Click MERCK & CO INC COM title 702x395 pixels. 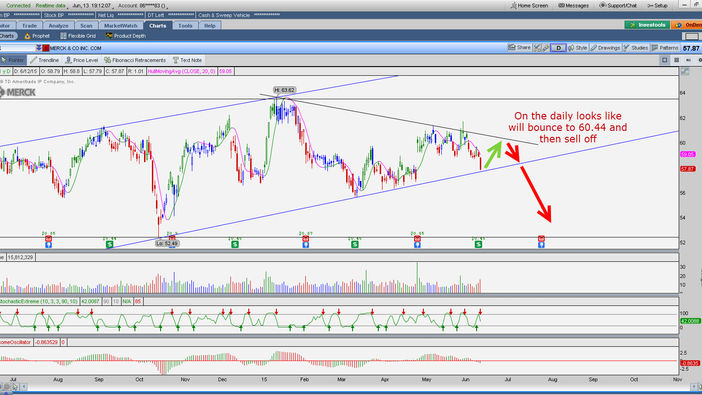(x=76, y=48)
